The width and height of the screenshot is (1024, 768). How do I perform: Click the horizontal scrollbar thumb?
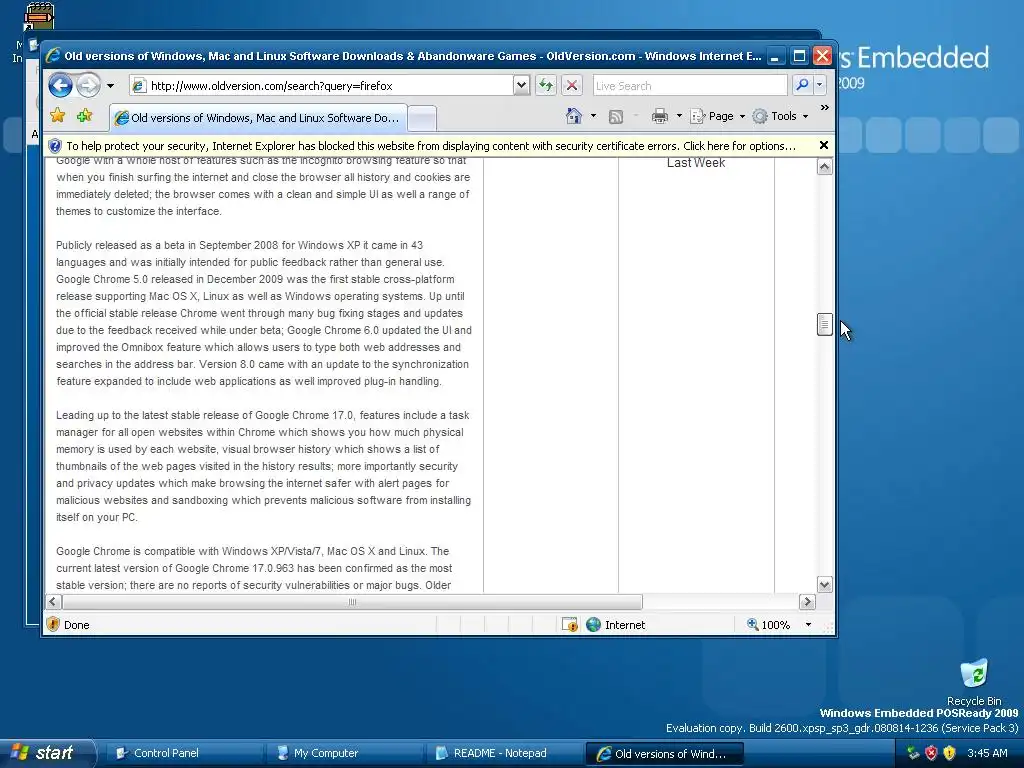coord(352,601)
